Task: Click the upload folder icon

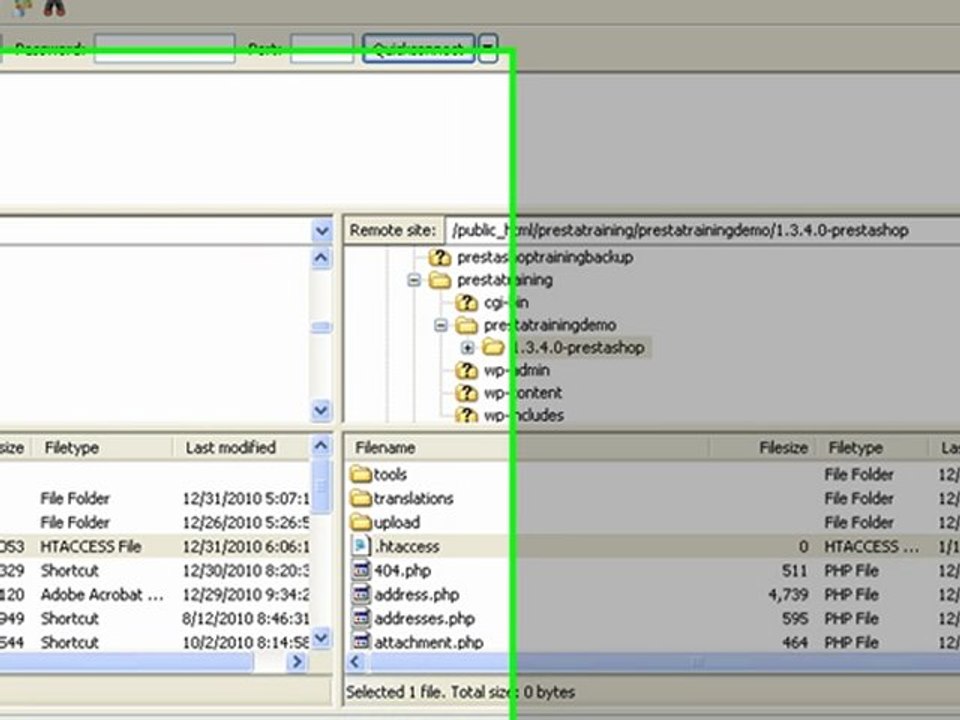Action: tap(361, 522)
